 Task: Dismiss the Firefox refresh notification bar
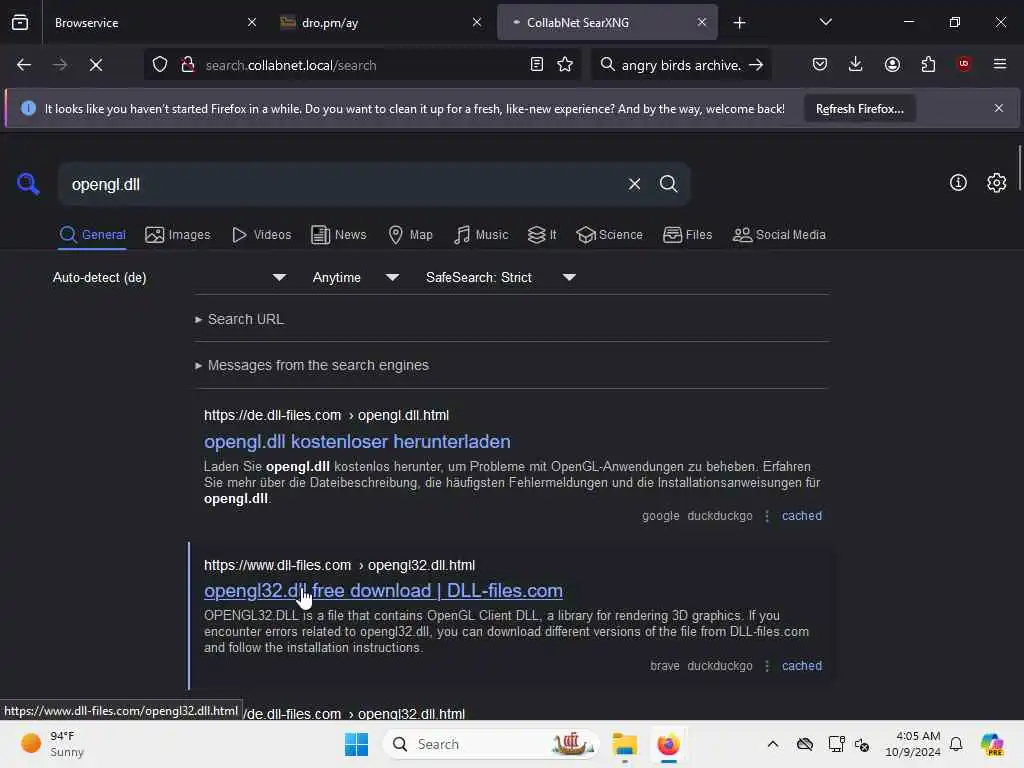pyautogui.click(x=999, y=108)
